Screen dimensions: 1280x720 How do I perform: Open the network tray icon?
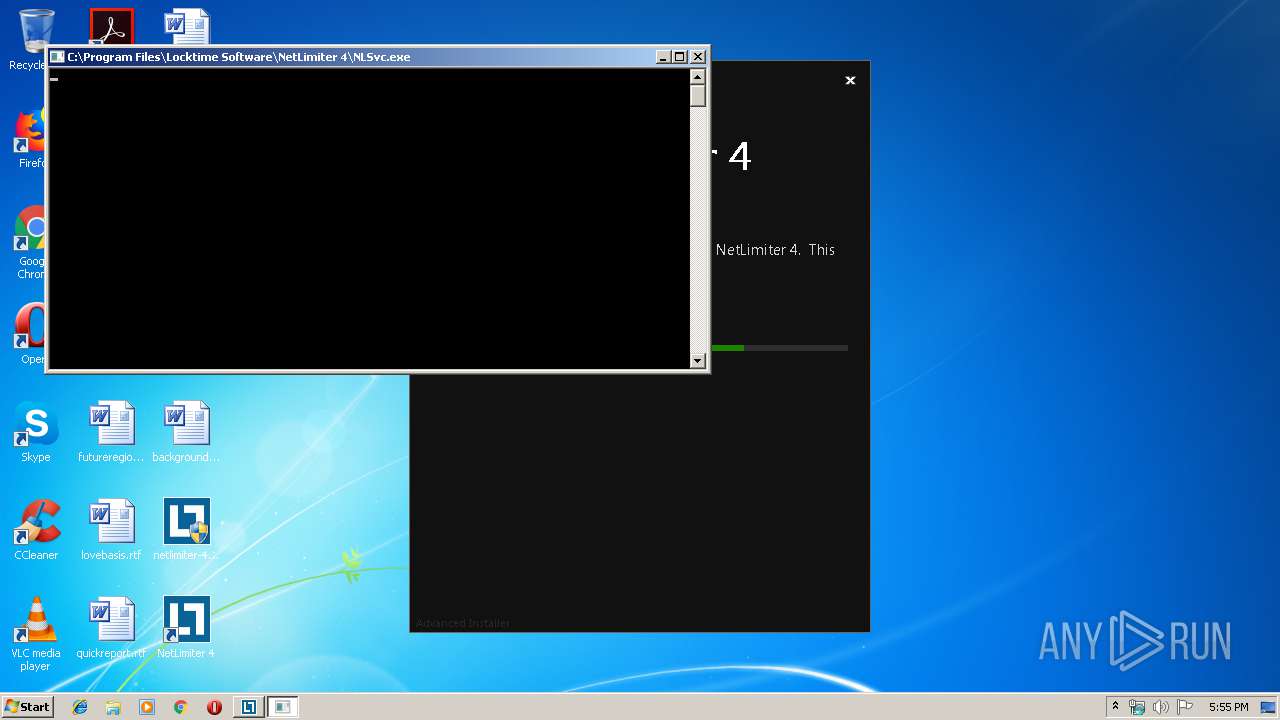pyautogui.click(x=1137, y=707)
